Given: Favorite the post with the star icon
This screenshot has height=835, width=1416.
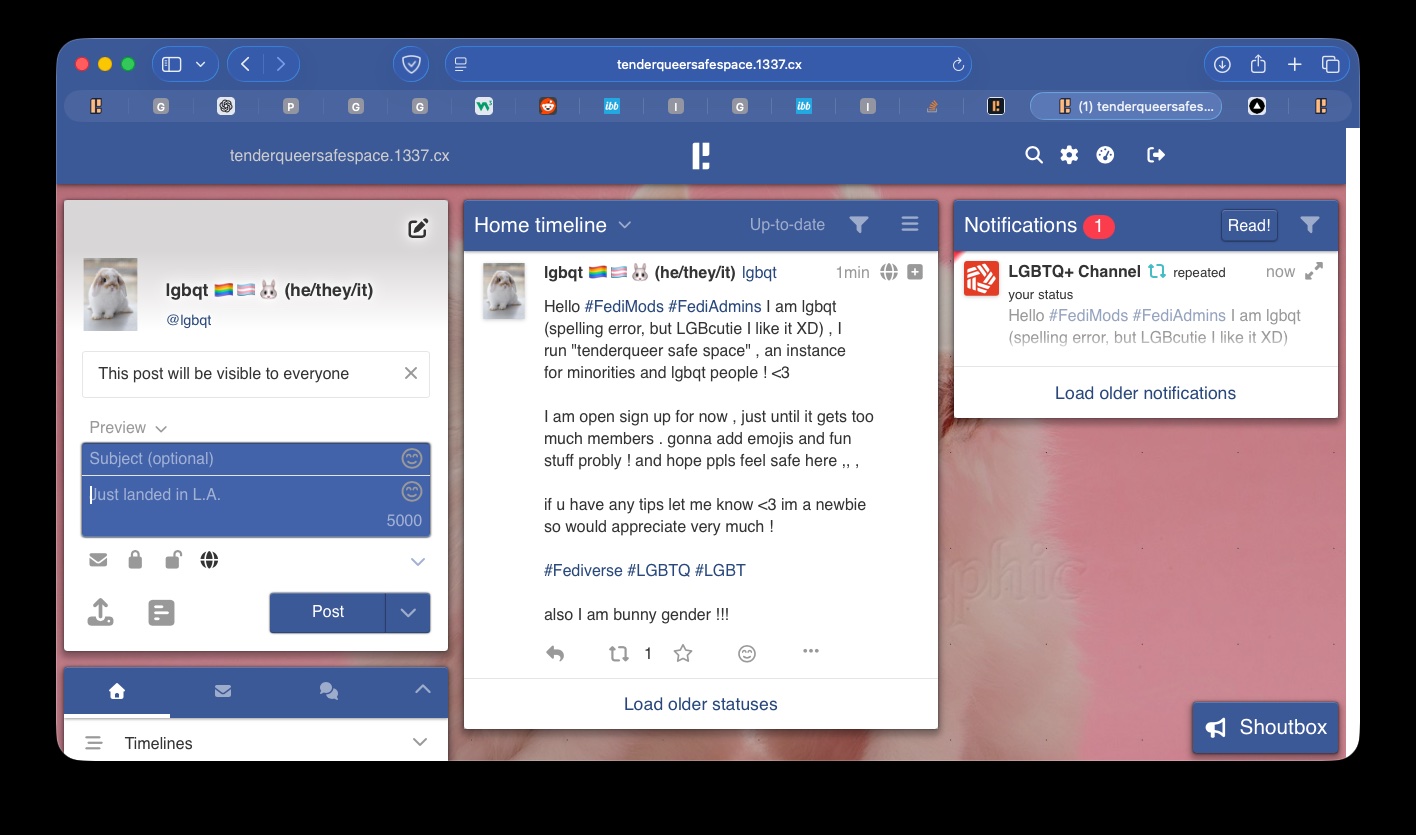Looking at the screenshot, I should 683,653.
